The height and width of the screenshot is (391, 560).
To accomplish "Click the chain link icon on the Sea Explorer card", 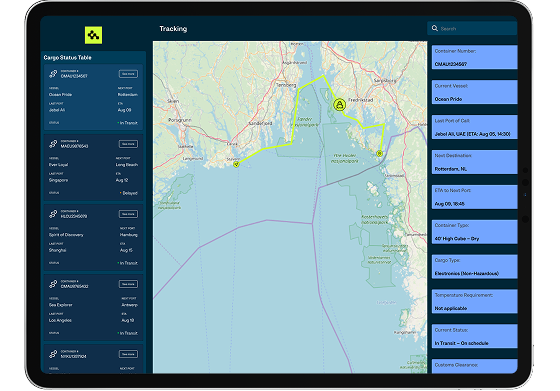I will [x=53, y=284].
